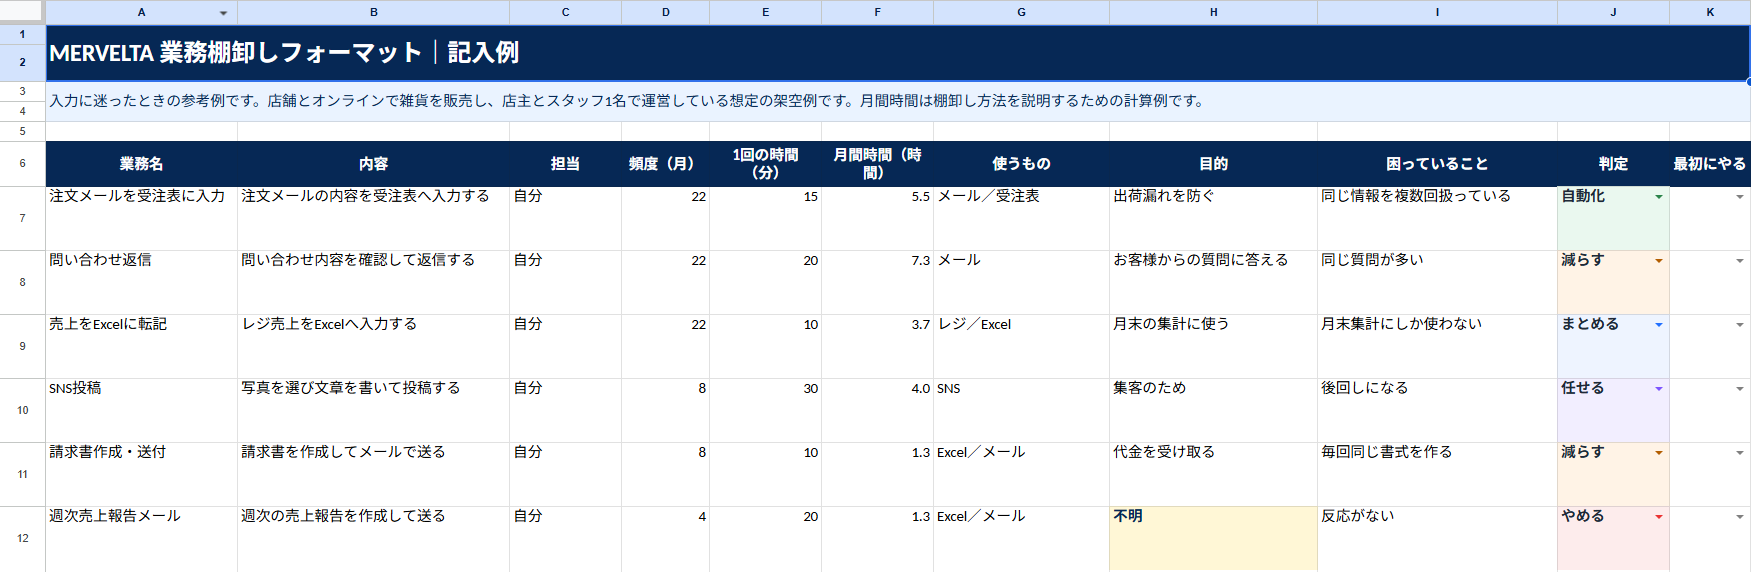Open the empty column K dropdown in row 7
The height and width of the screenshot is (572, 1751).
(1740, 197)
